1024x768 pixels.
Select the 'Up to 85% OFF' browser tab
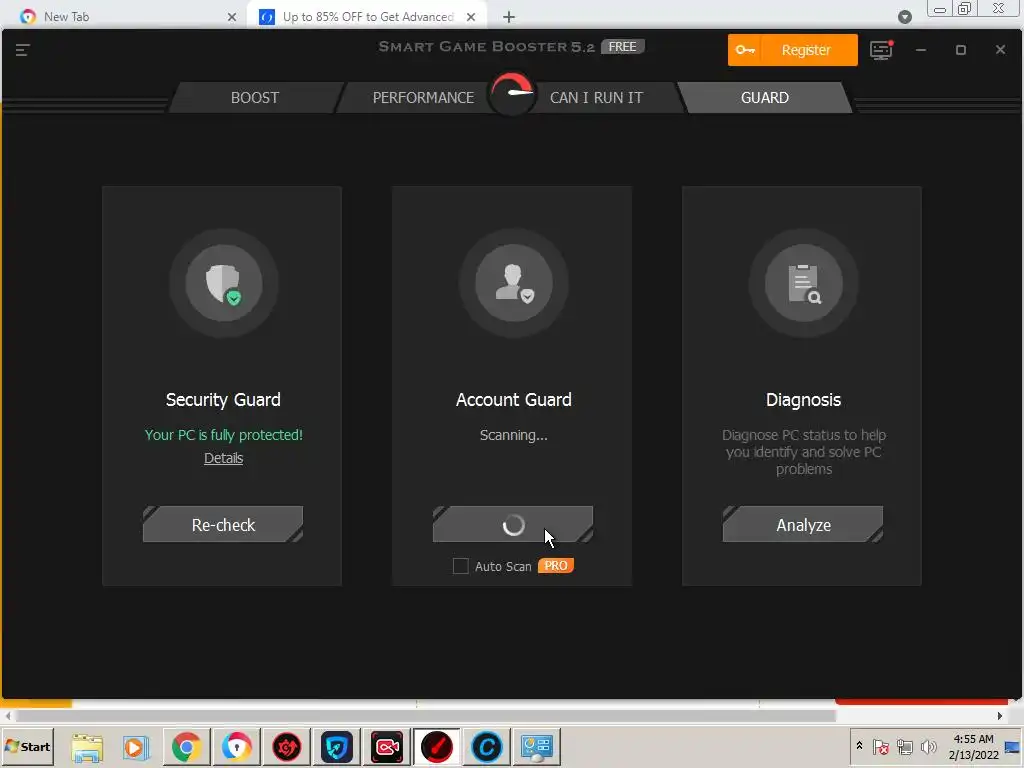(x=368, y=16)
